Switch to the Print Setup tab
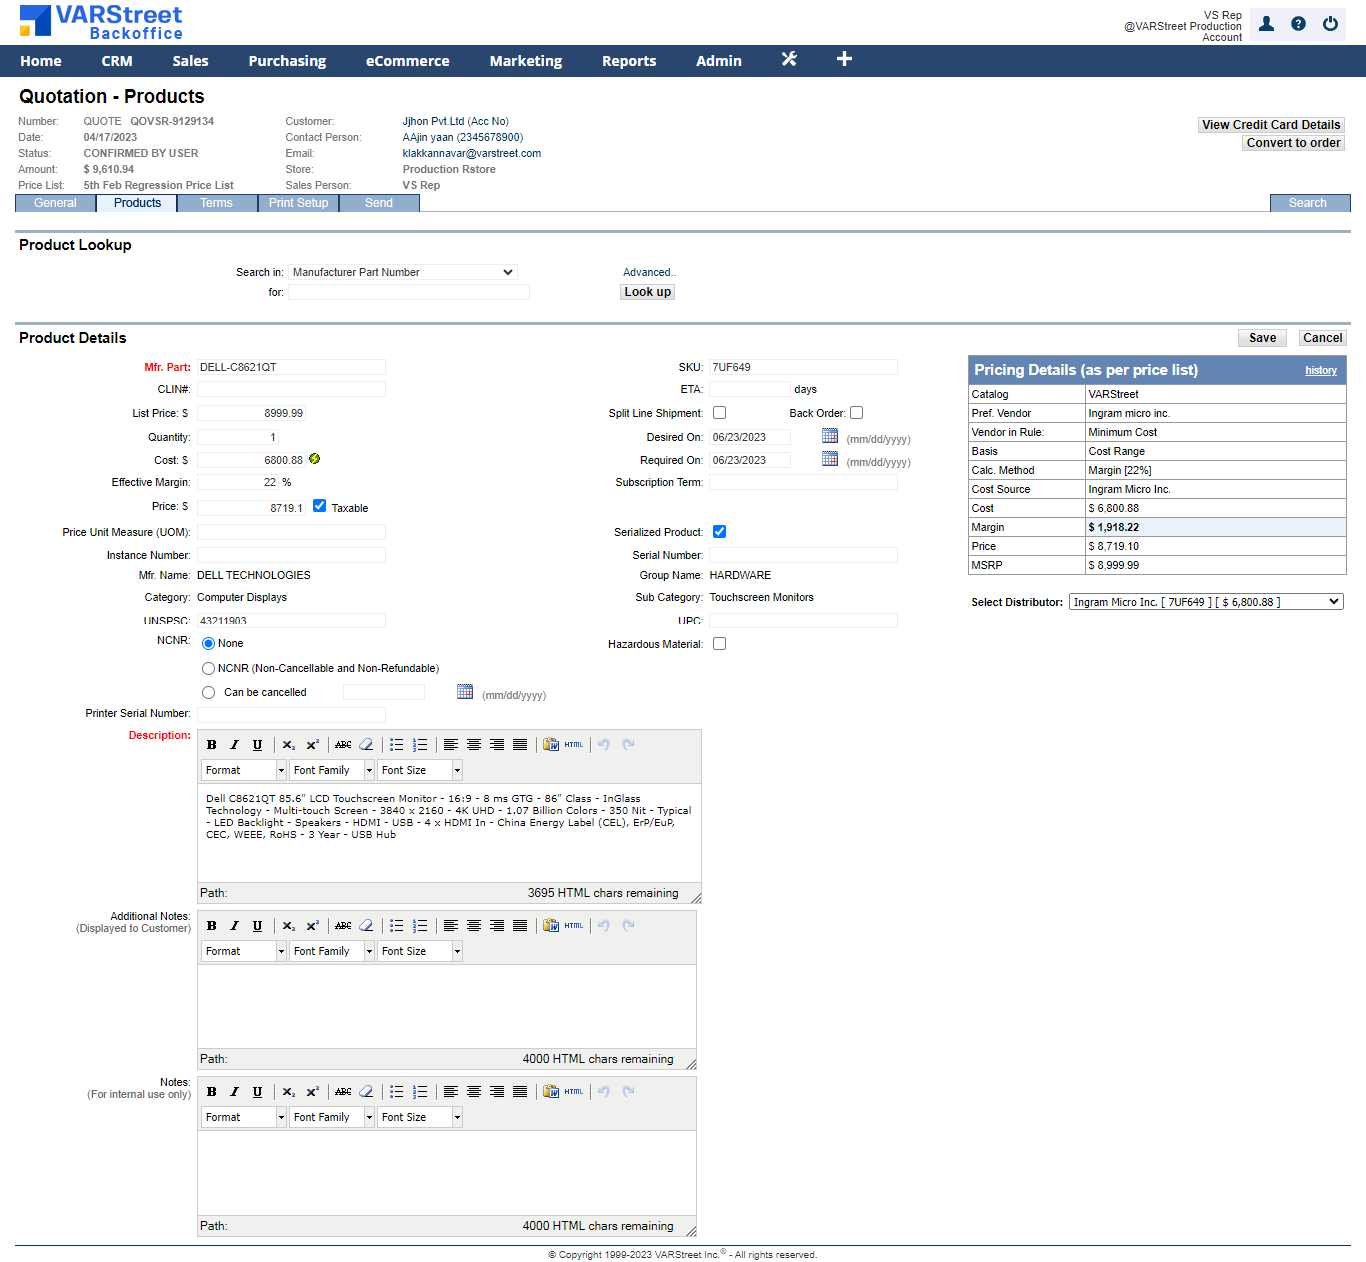The height and width of the screenshot is (1262, 1366). (298, 203)
